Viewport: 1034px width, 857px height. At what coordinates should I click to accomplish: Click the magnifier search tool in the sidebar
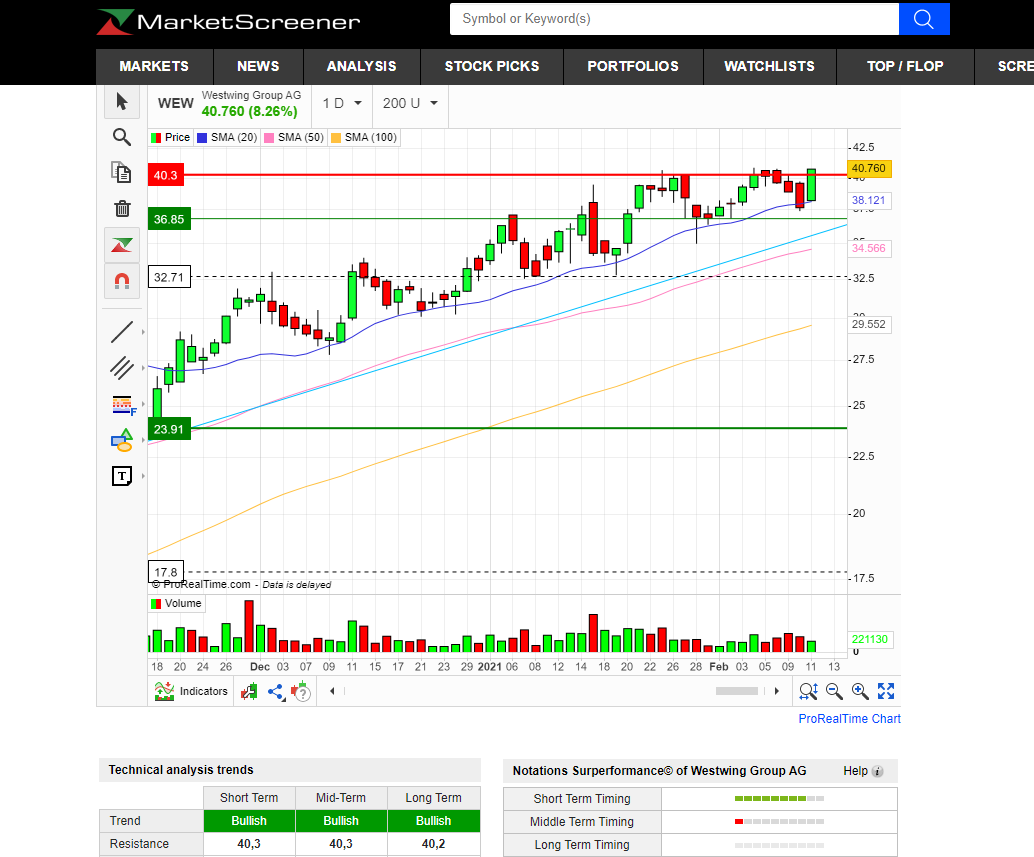click(122, 138)
